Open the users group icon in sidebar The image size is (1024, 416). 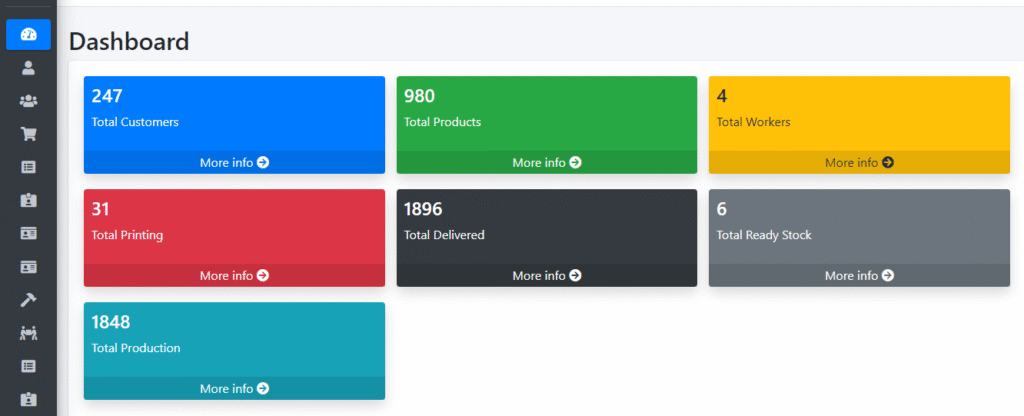29,101
